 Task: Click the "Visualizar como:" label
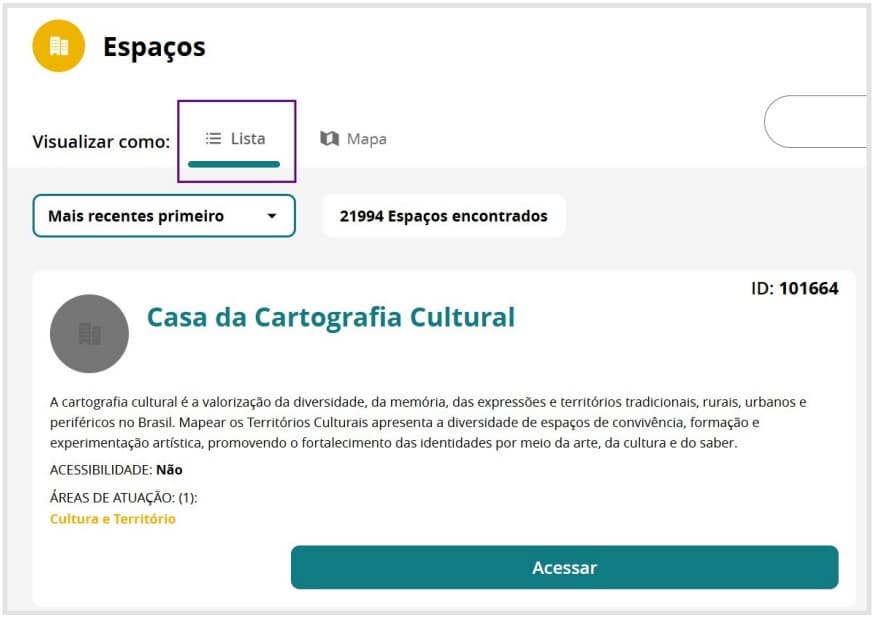pyautogui.click(x=101, y=141)
